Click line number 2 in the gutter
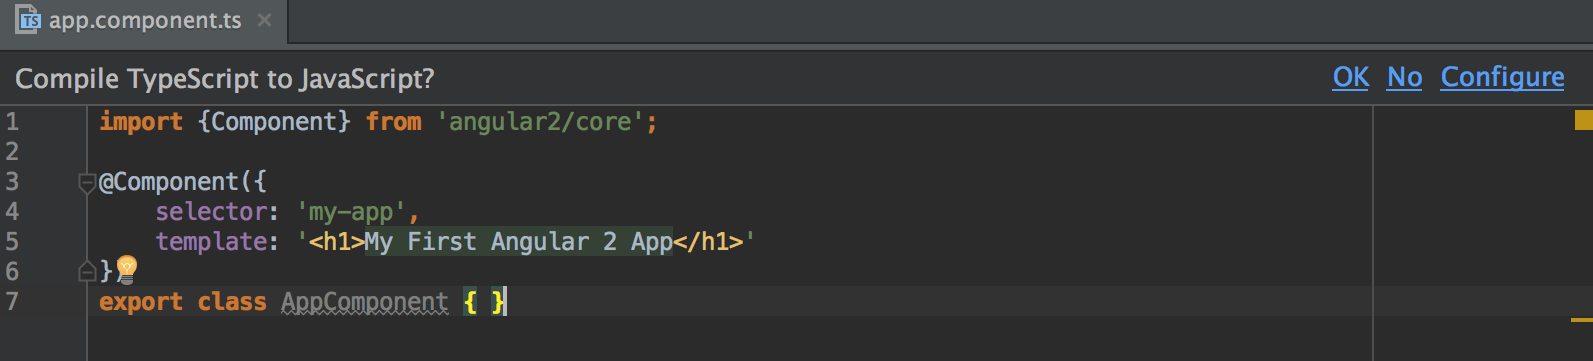The image size is (1593, 361). 12,152
